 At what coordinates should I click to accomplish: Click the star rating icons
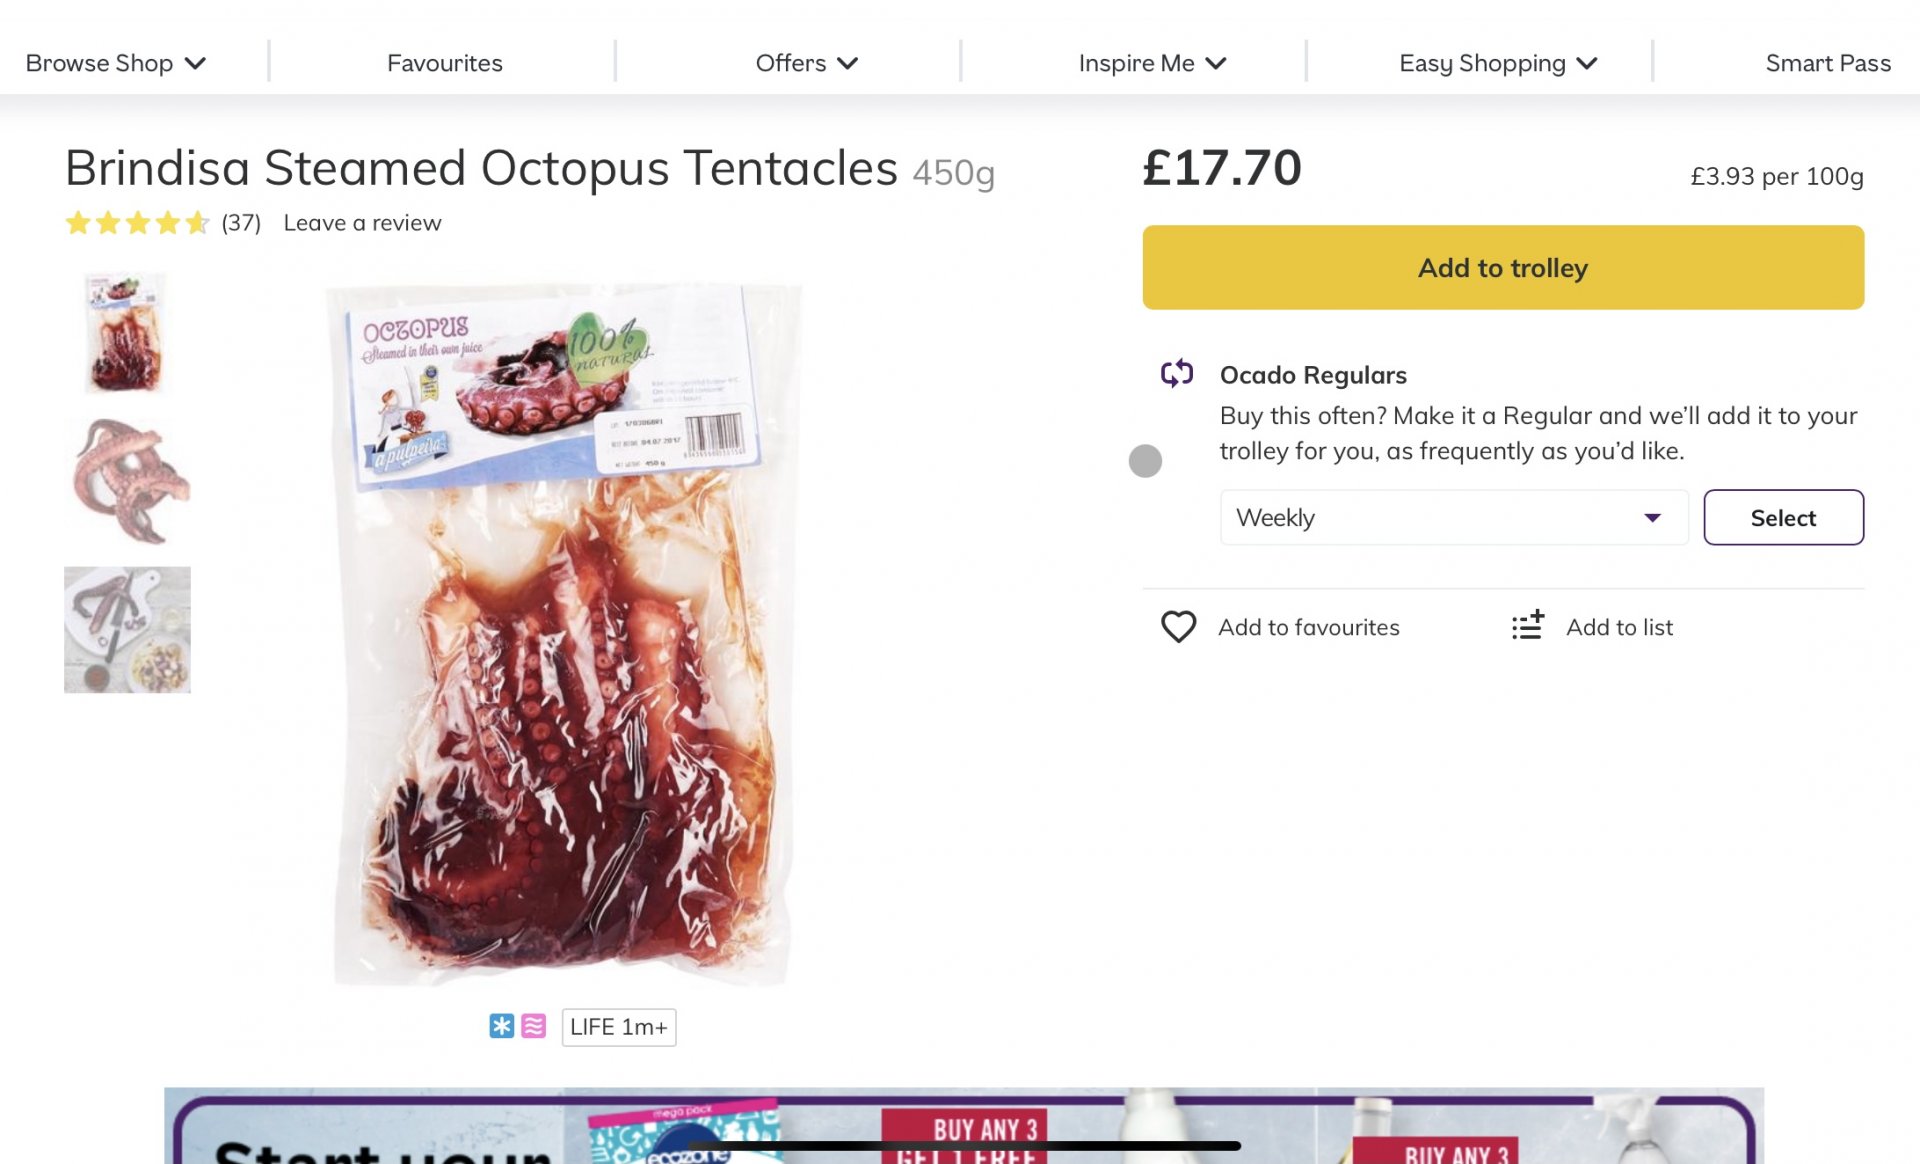(137, 223)
